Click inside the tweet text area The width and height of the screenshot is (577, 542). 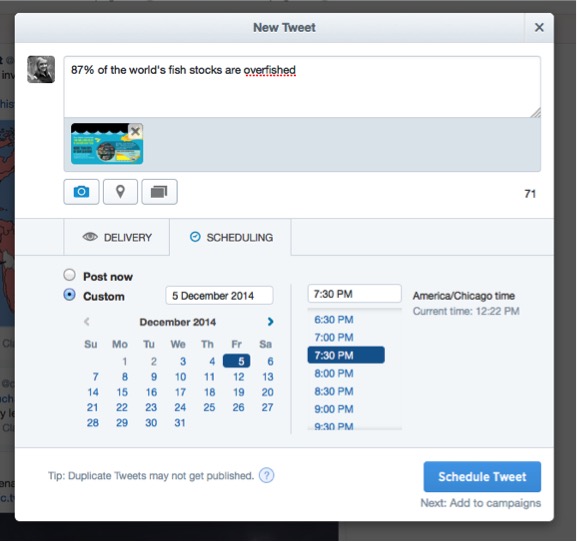302,87
